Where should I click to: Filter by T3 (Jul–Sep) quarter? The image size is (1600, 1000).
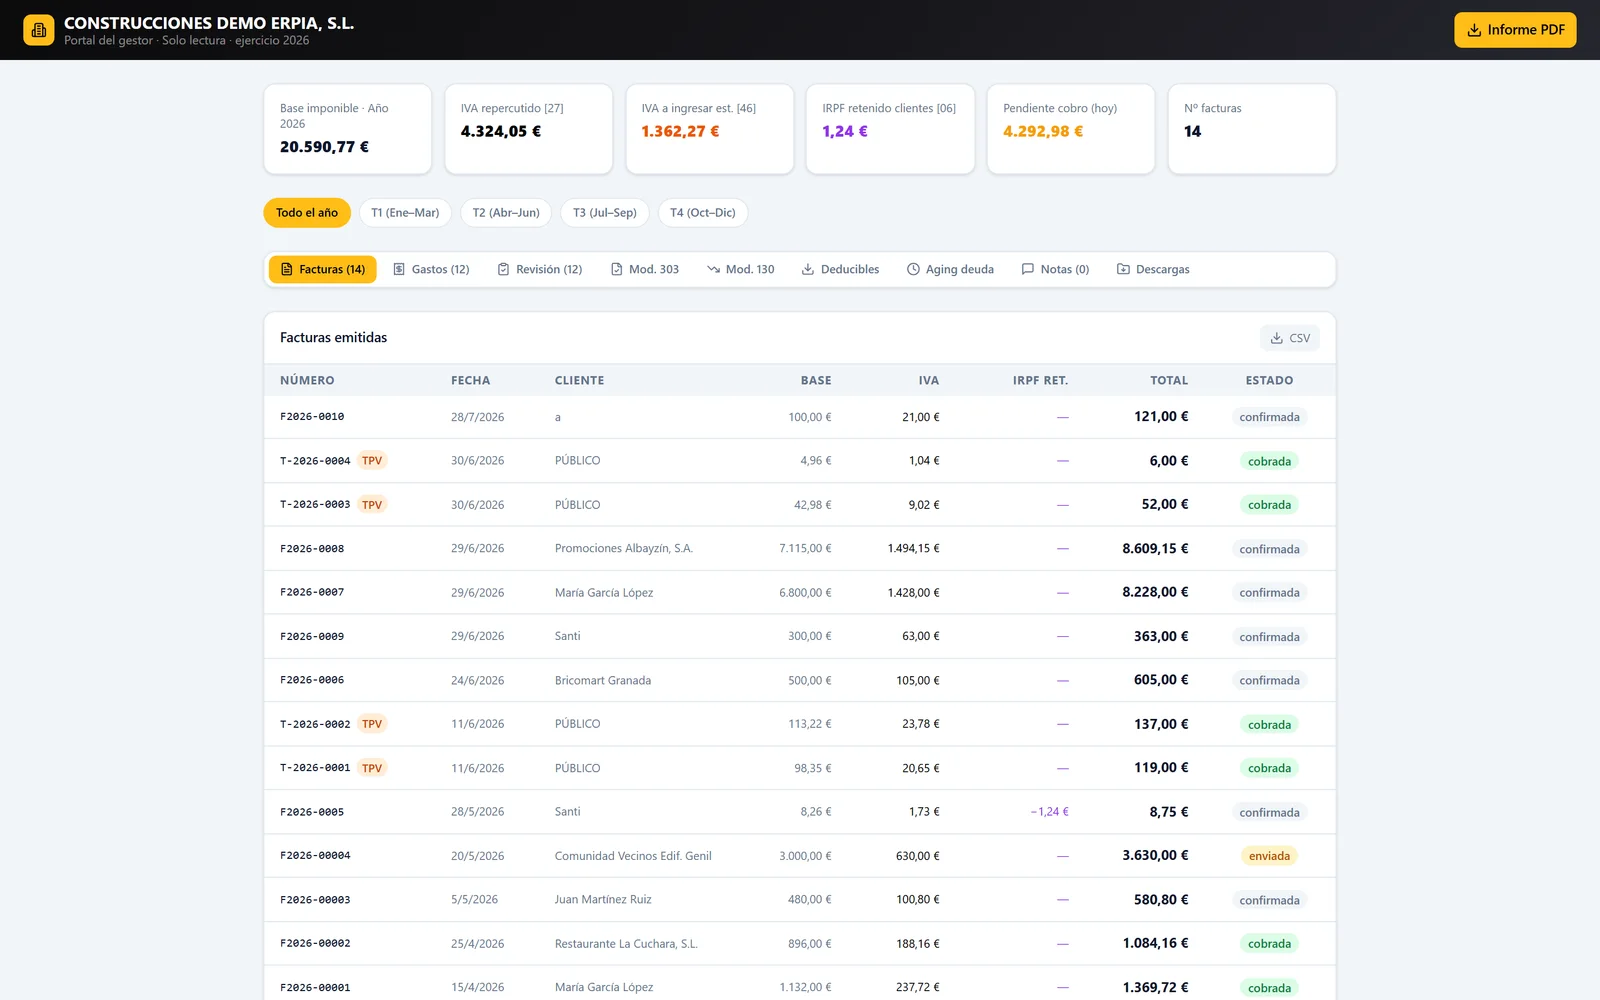(605, 213)
